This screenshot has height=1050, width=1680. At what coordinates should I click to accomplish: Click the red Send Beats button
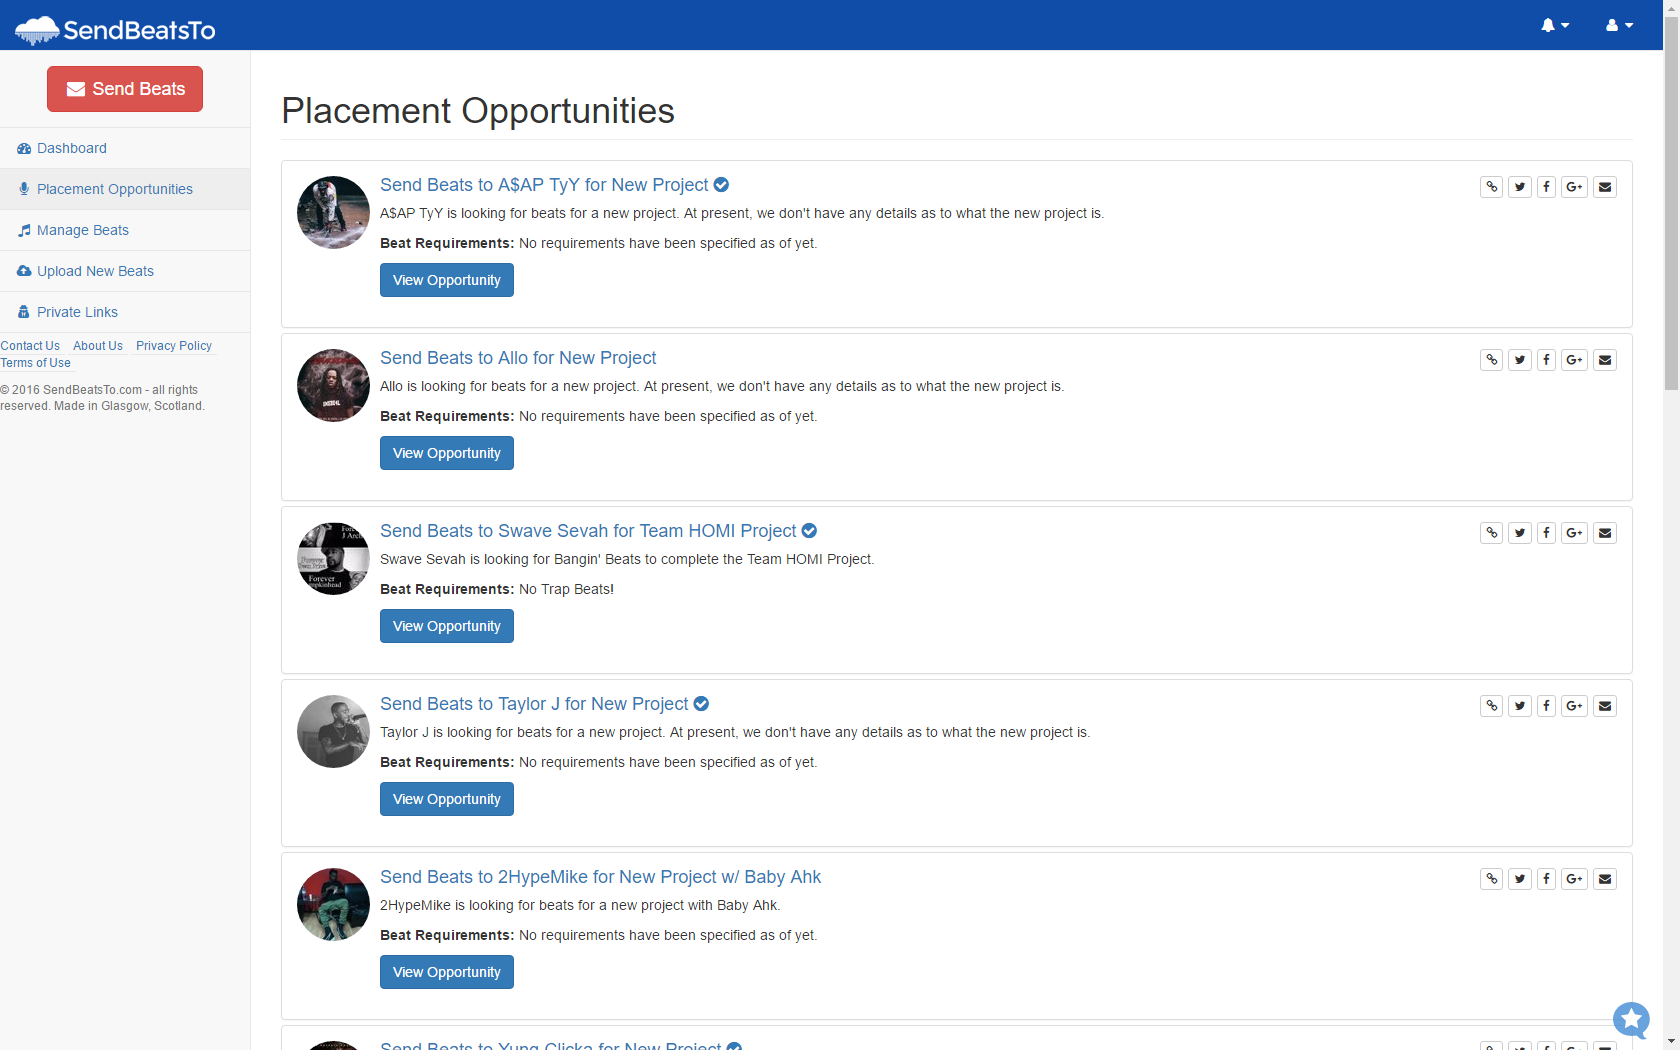click(x=125, y=89)
